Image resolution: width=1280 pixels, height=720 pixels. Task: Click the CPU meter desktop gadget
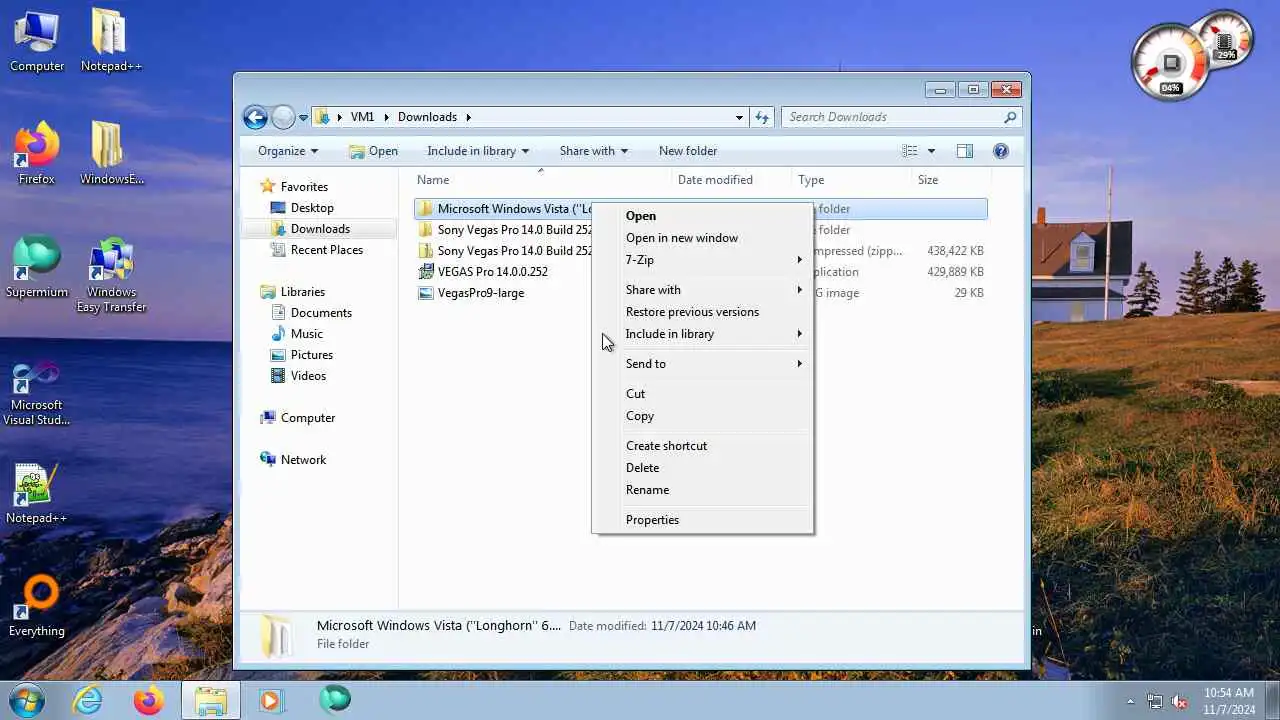pyautogui.click(x=1172, y=62)
